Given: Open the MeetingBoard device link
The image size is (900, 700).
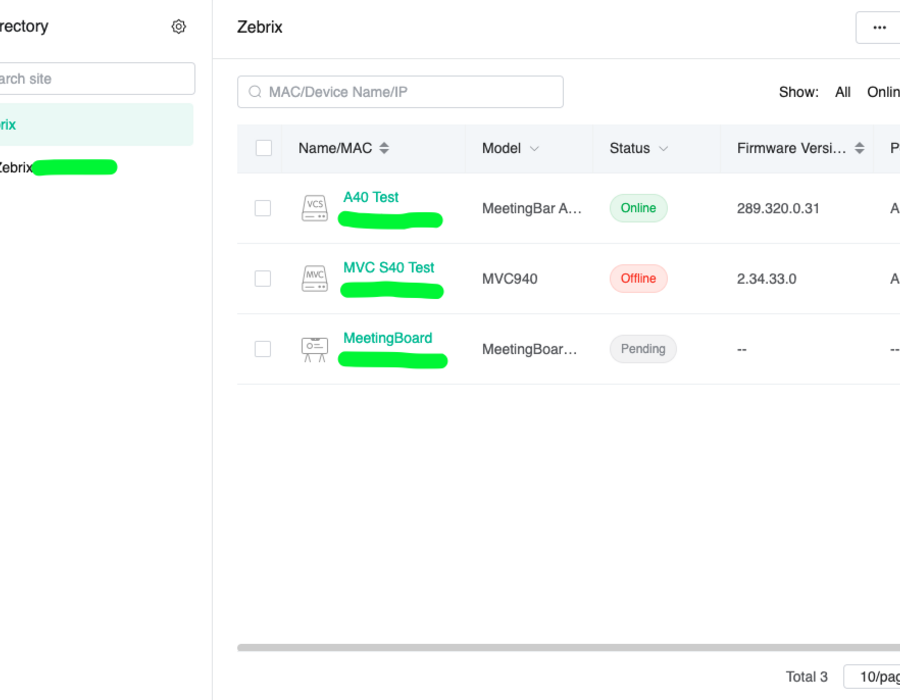Looking at the screenshot, I should tap(387, 338).
